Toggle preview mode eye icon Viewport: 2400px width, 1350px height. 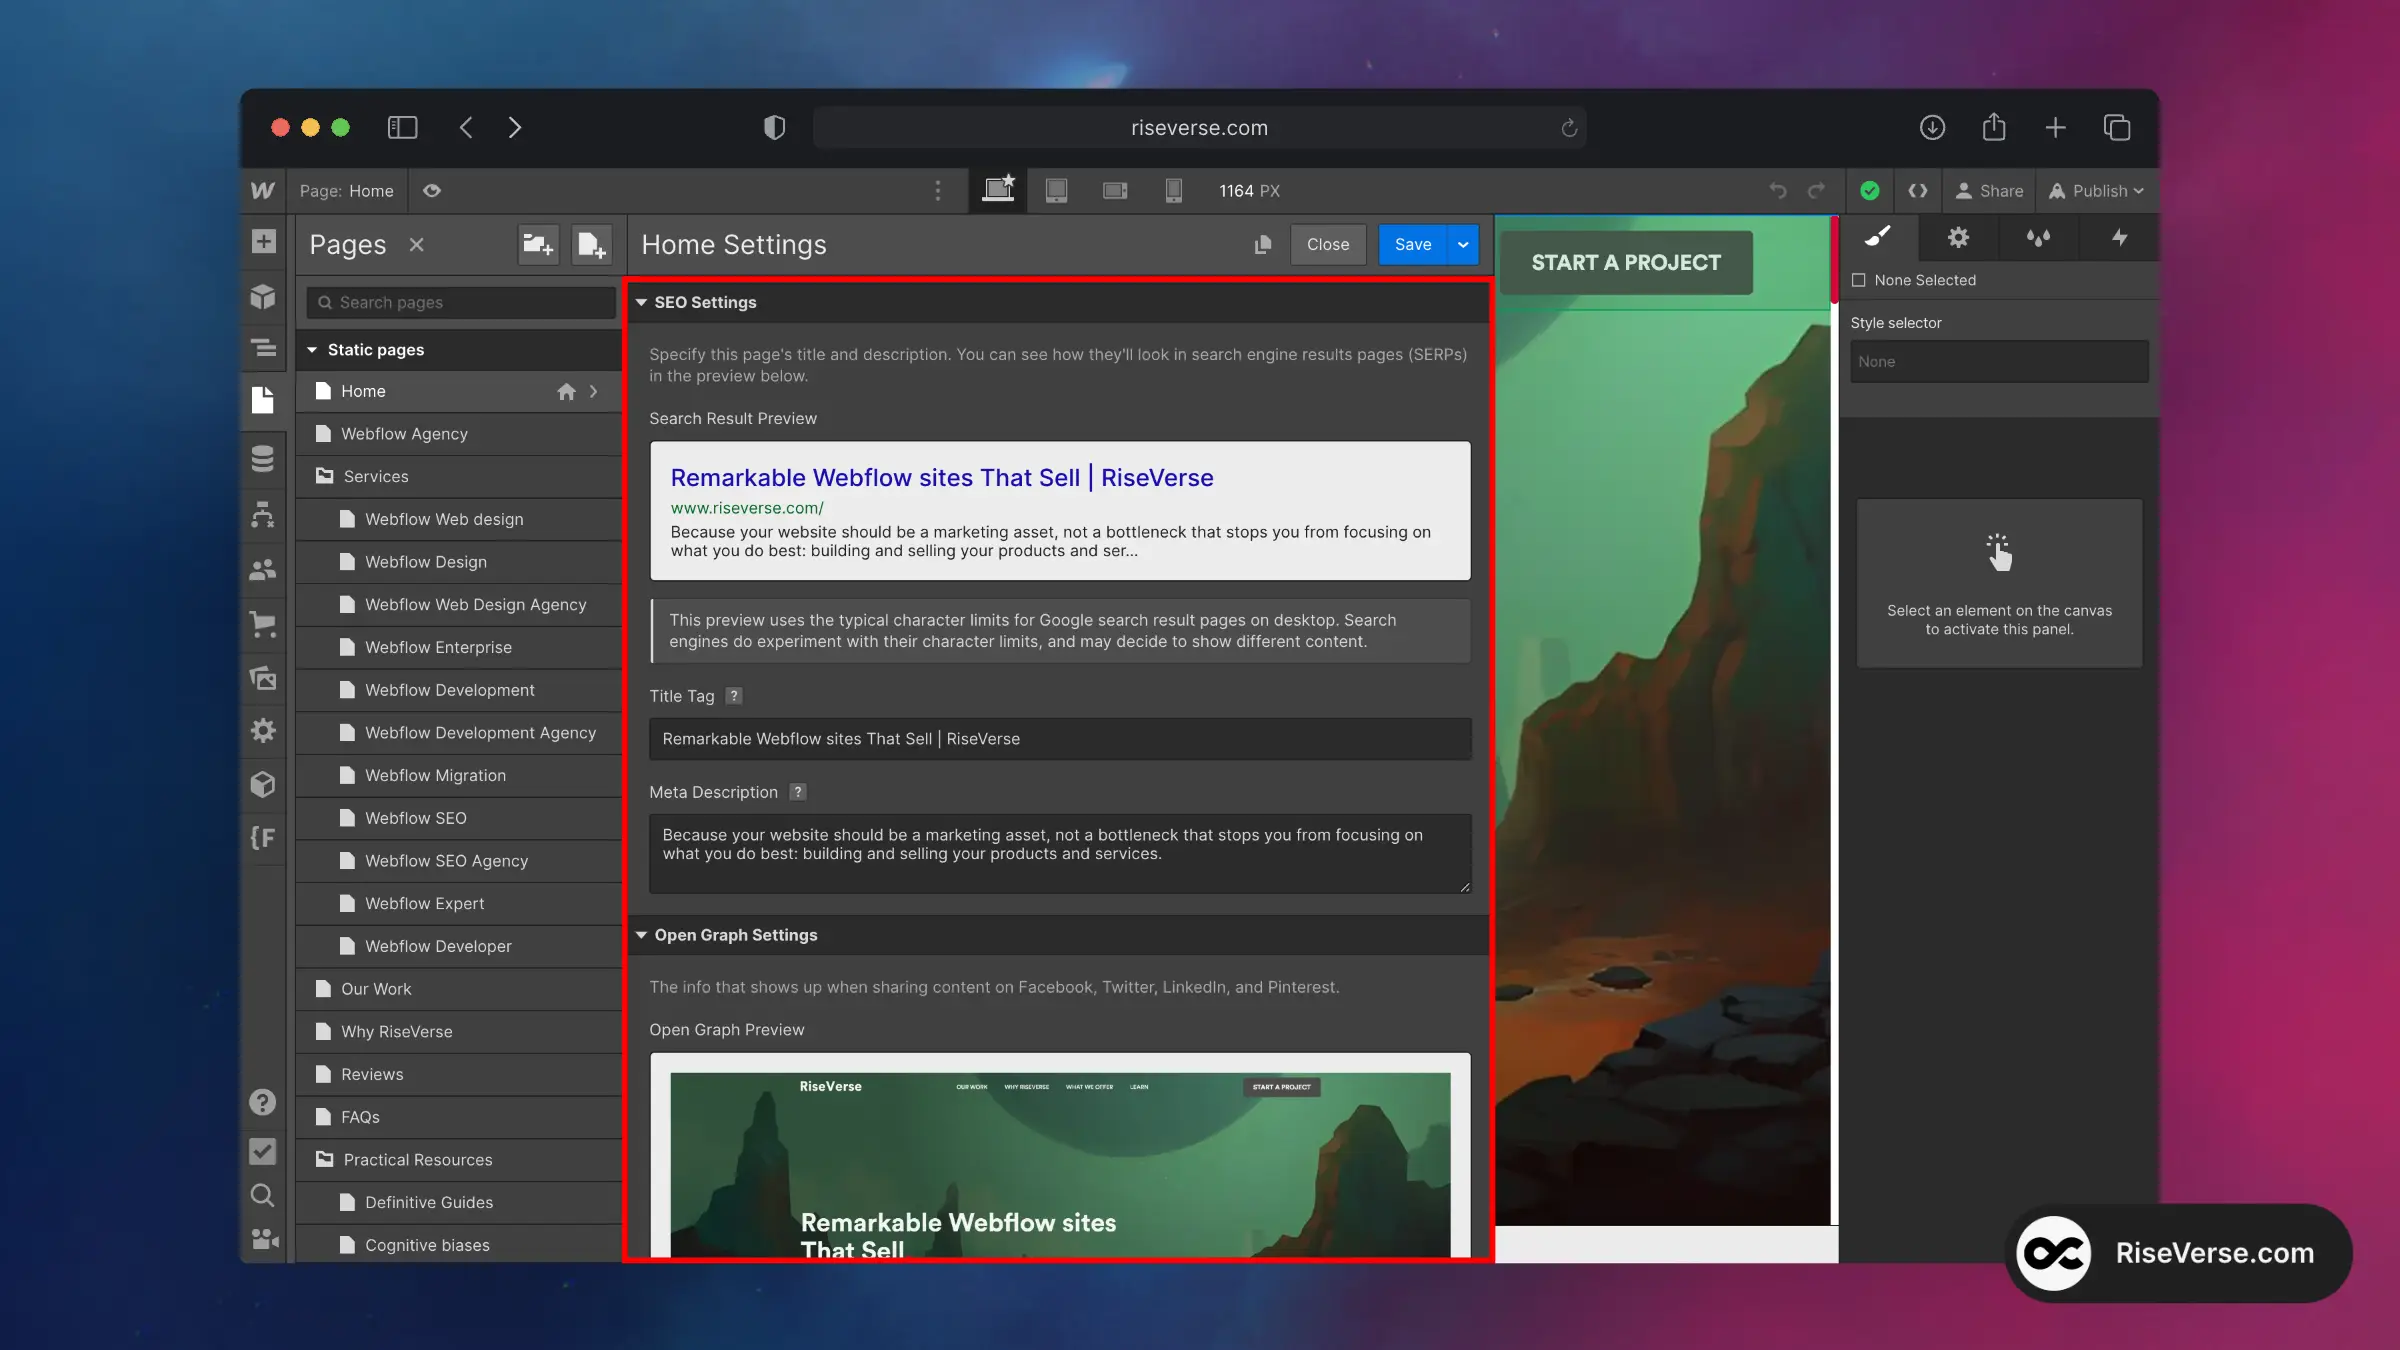[431, 190]
